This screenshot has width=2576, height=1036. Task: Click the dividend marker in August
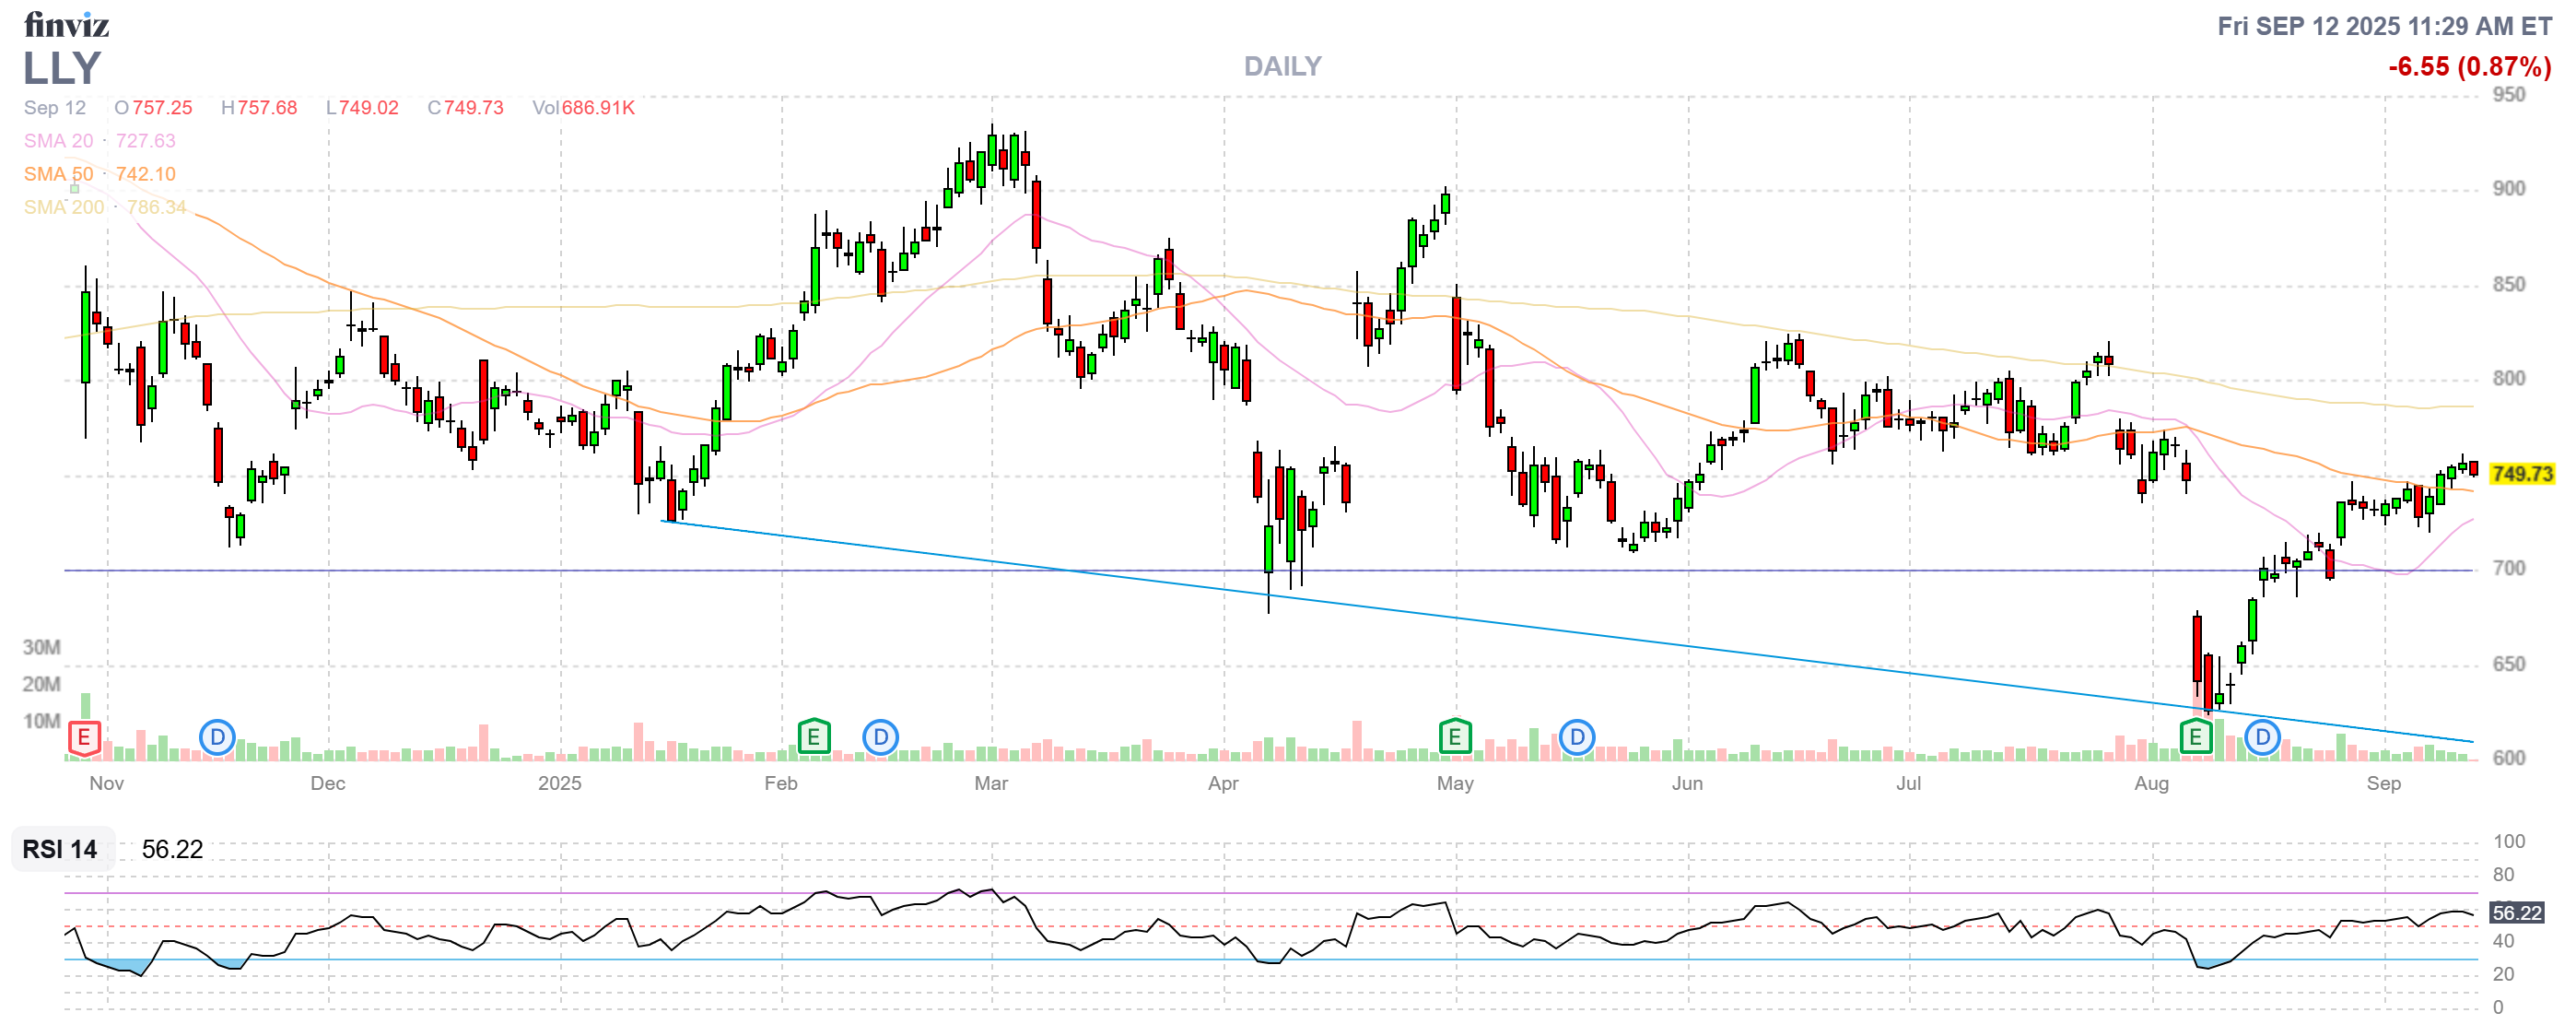tap(2262, 738)
